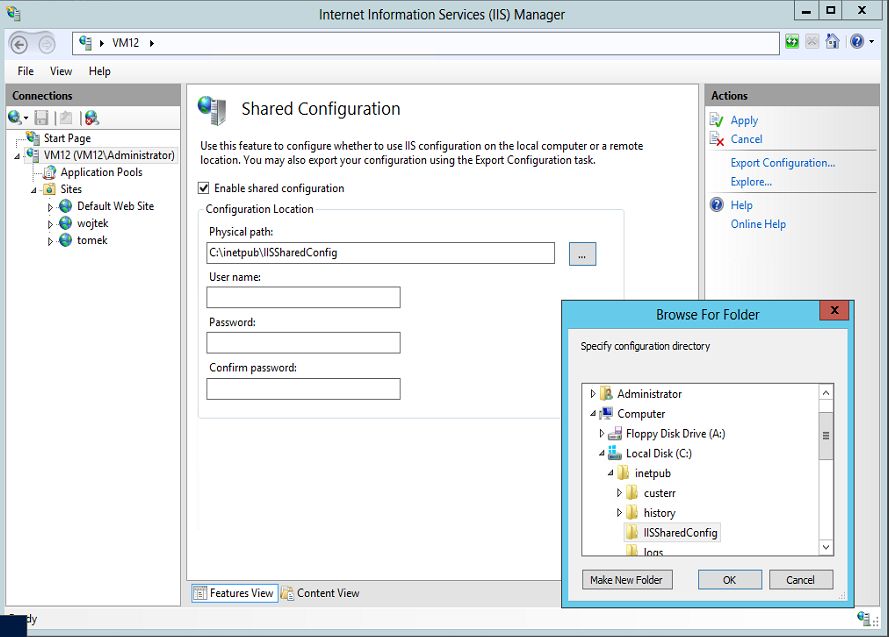Image resolution: width=889 pixels, height=637 pixels.
Task: Click the User name field
Action: pos(303,298)
